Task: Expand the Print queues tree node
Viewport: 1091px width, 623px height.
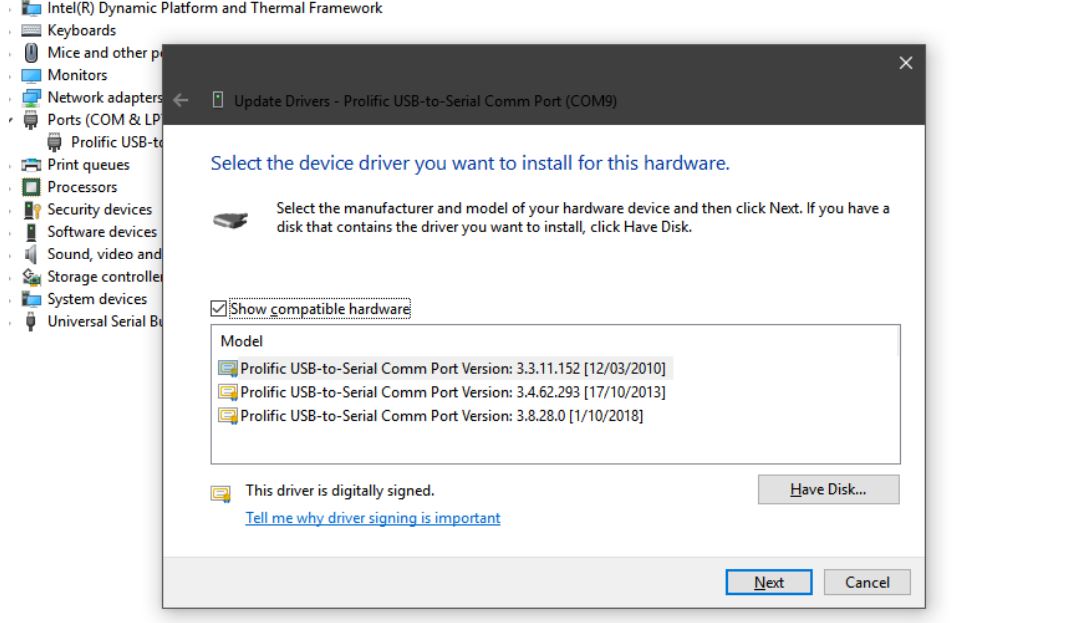Action: pyautogui.click(x=11, y=165)
